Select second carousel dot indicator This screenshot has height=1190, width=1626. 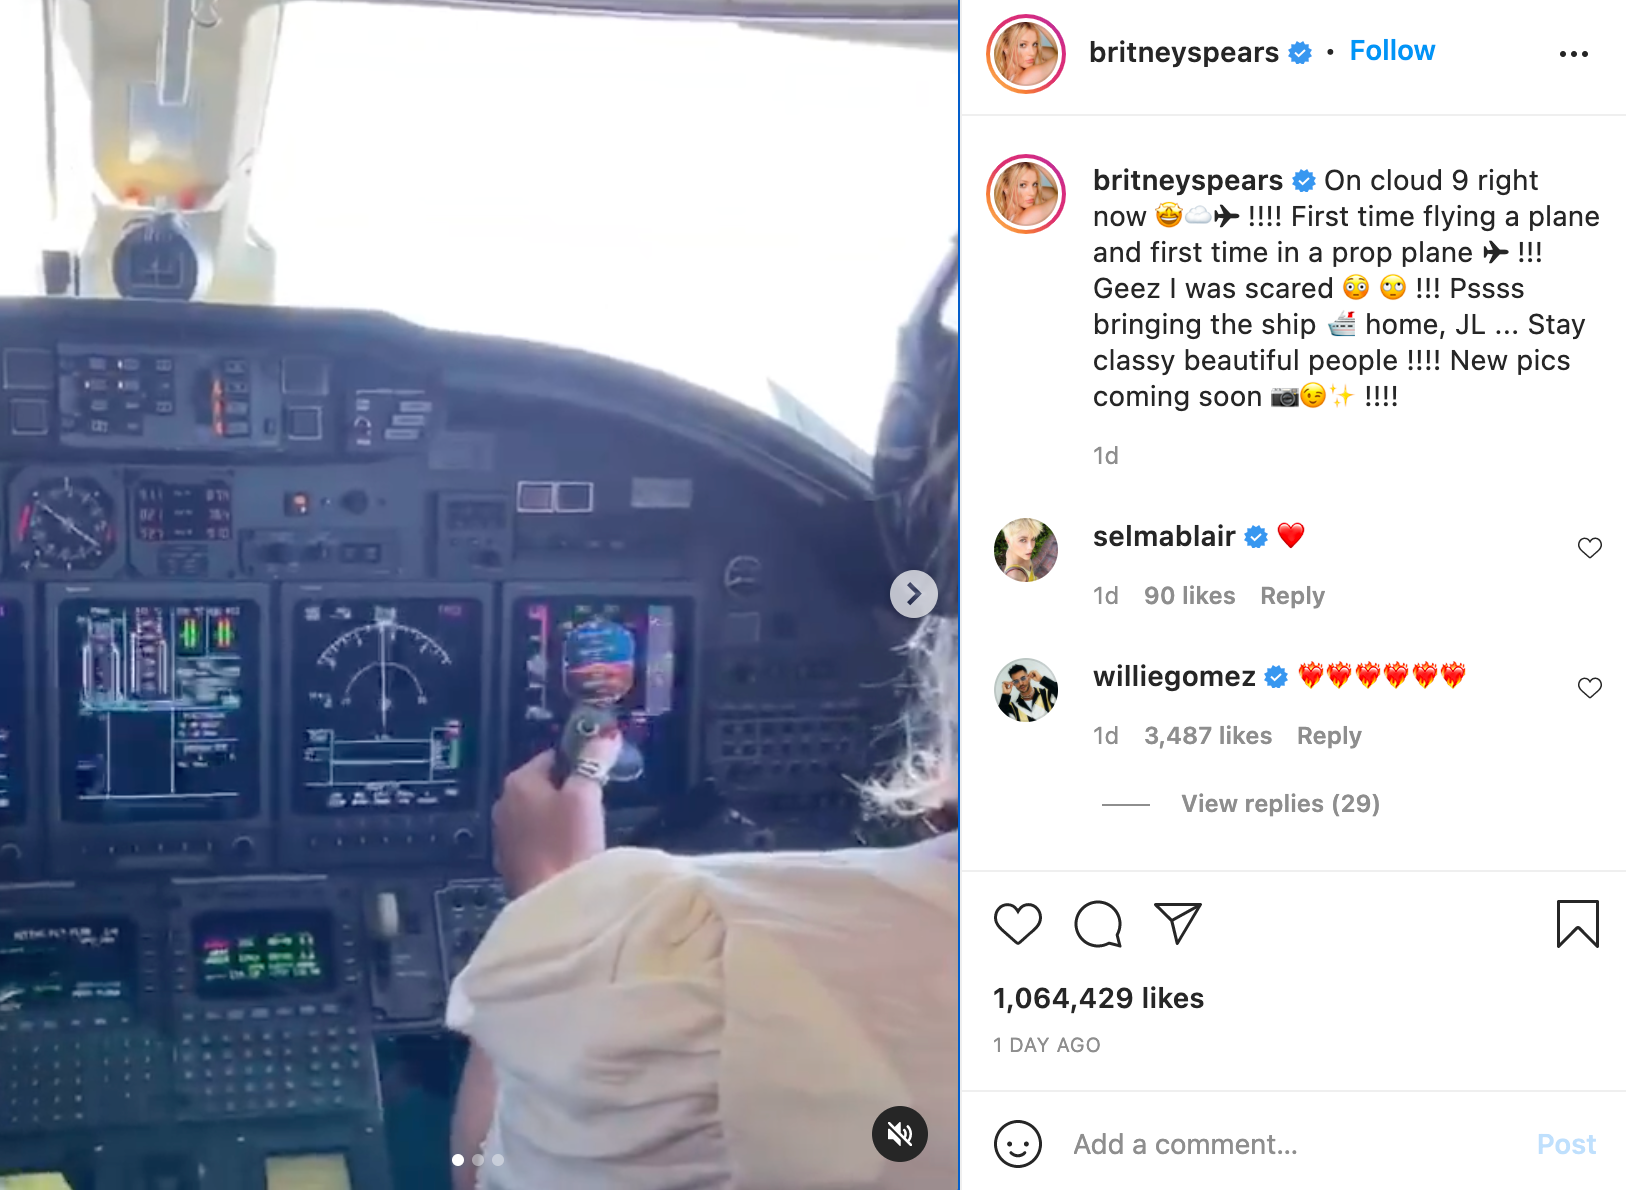(x=478, y=1160)
